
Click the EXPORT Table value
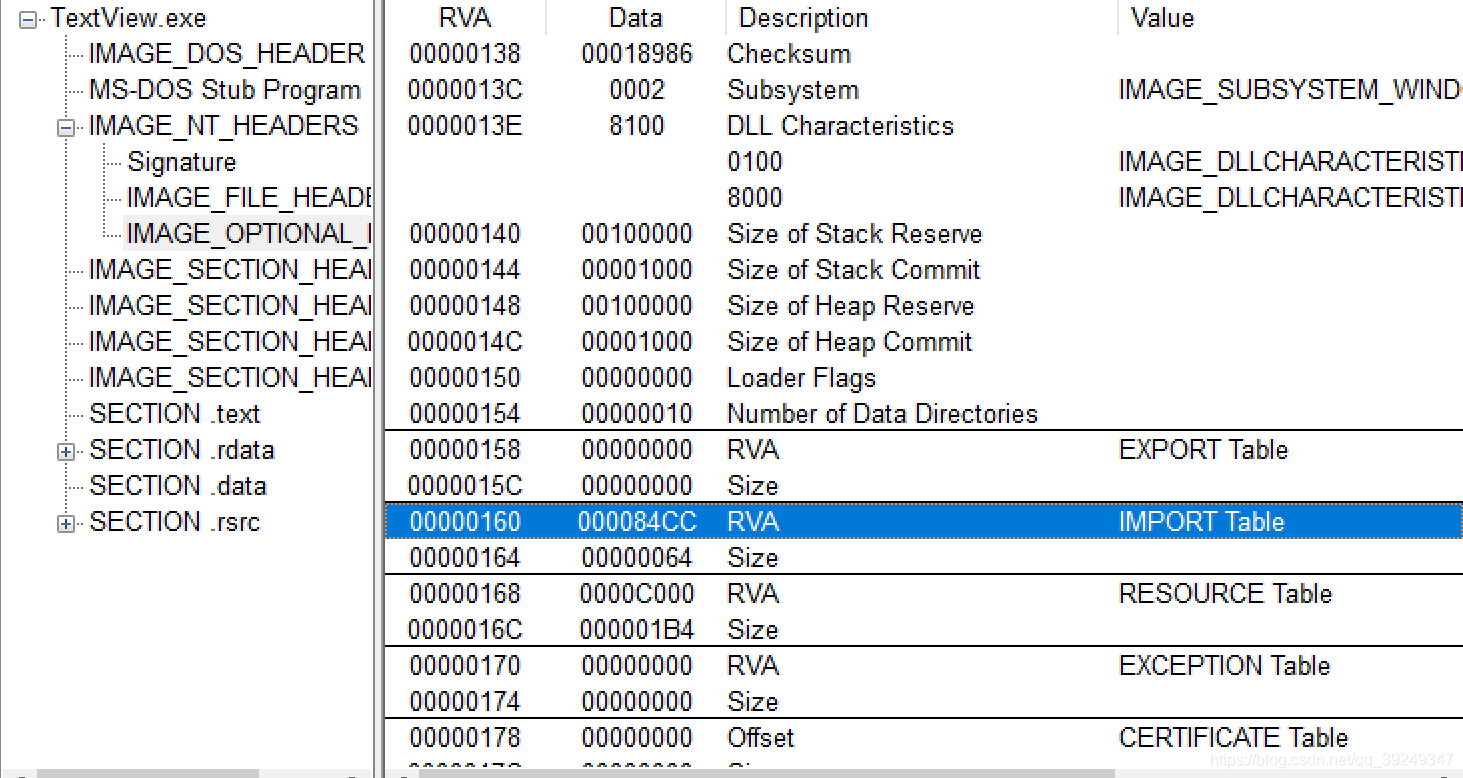point(1203,450)
